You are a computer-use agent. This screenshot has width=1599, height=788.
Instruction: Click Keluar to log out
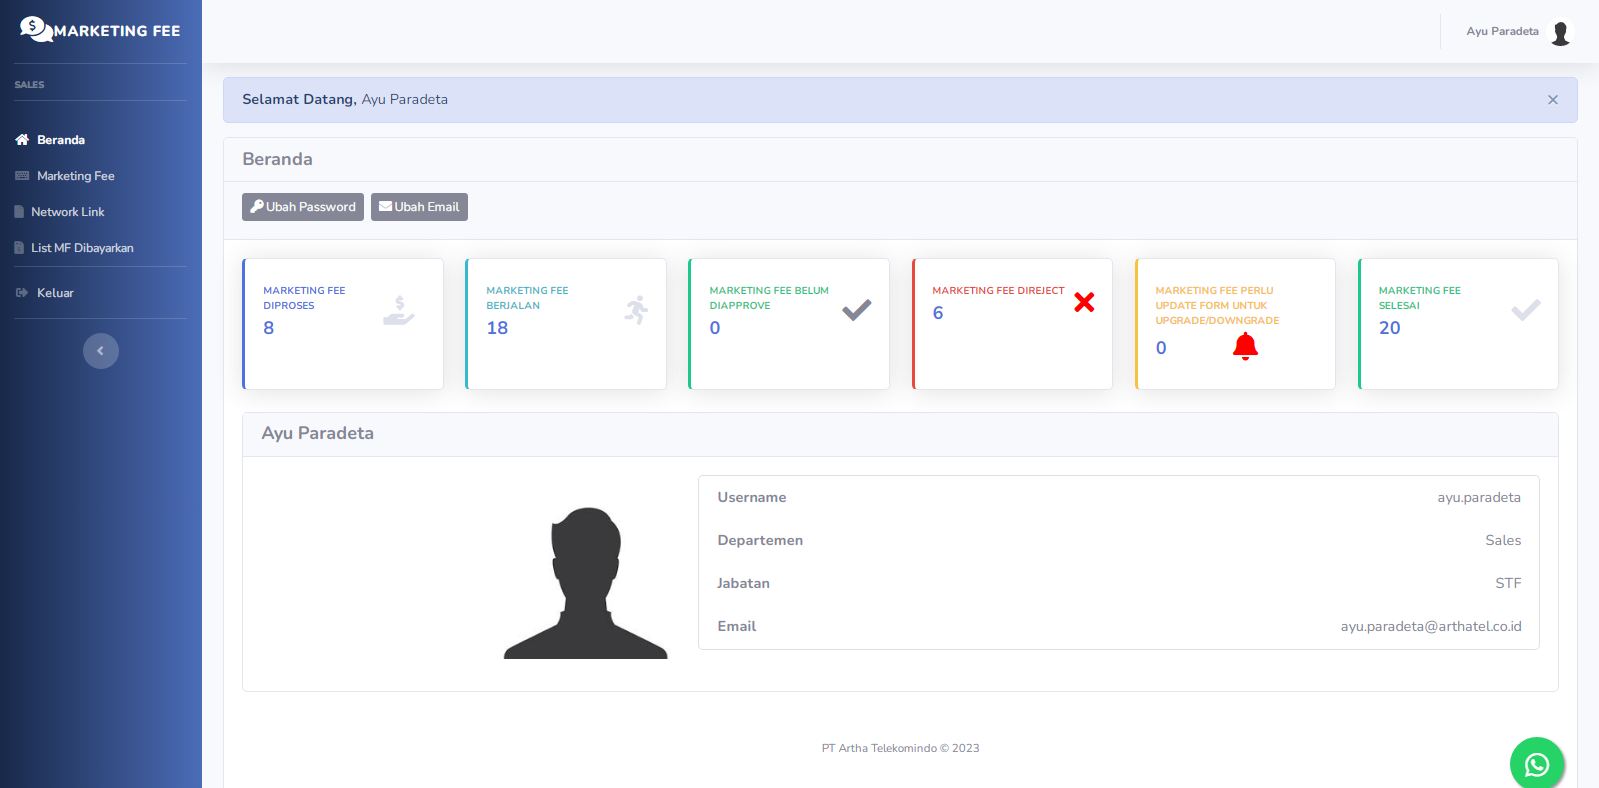pyautogui.click(x=55, y=293)
